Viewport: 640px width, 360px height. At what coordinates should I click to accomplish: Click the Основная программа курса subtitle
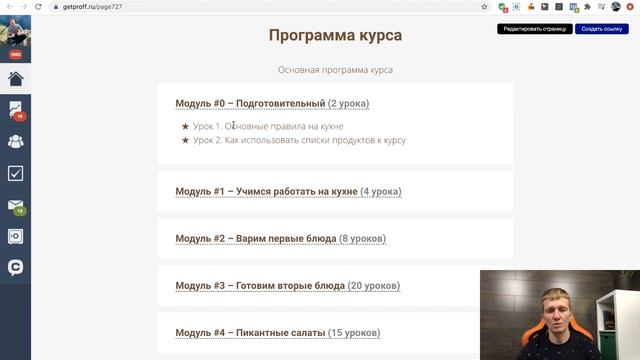point(336,70)
